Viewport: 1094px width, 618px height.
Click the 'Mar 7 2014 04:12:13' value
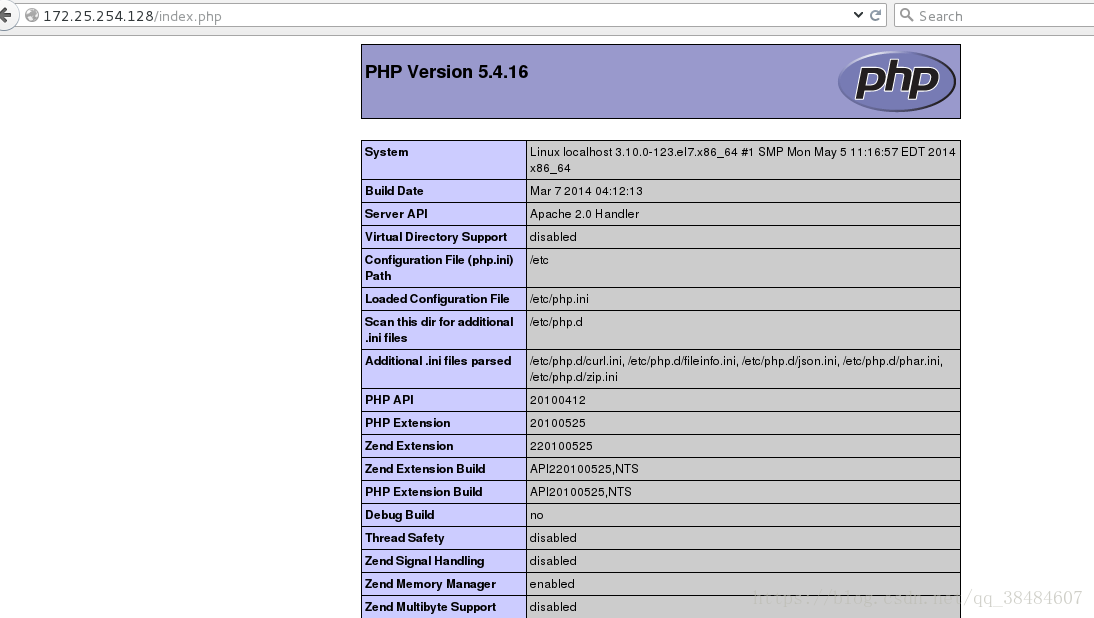click(x=586, y=191)
